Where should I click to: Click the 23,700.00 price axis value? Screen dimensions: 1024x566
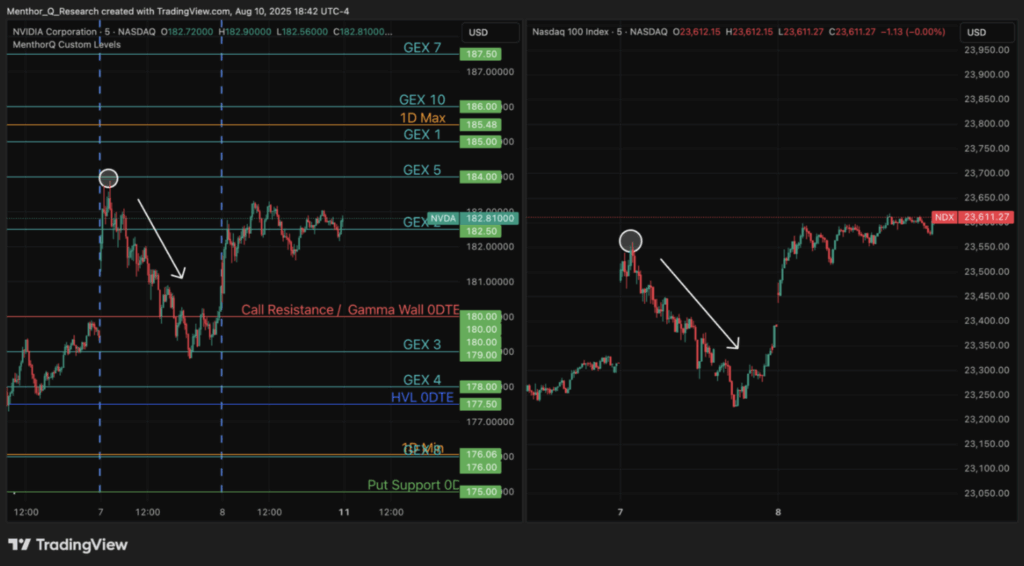(x=987, y=173)
